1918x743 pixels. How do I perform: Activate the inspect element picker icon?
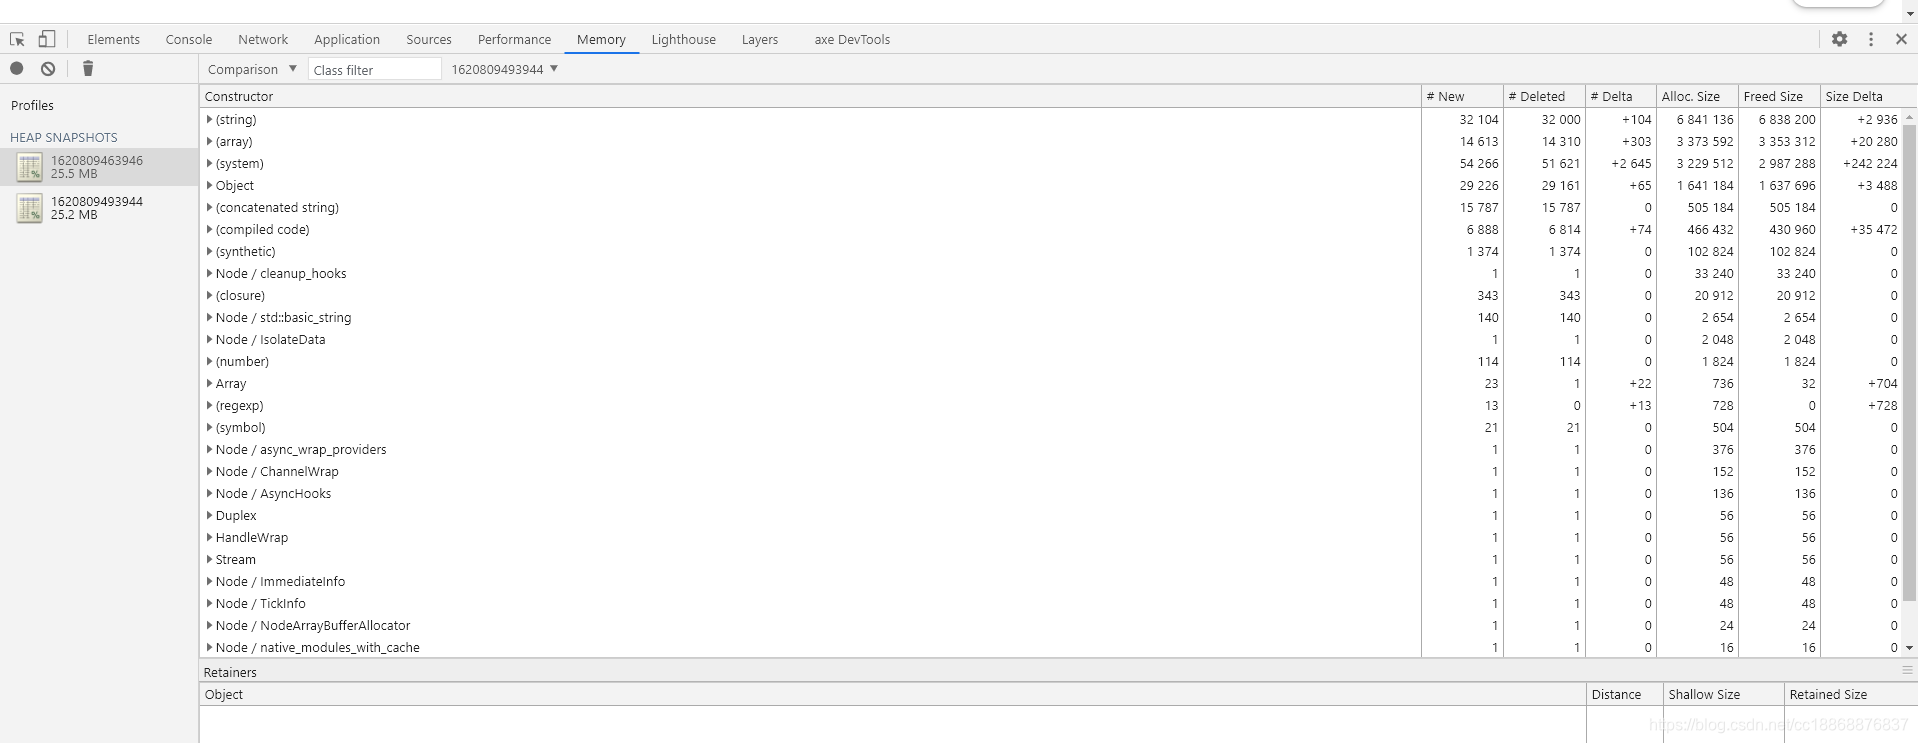(17, 39)
